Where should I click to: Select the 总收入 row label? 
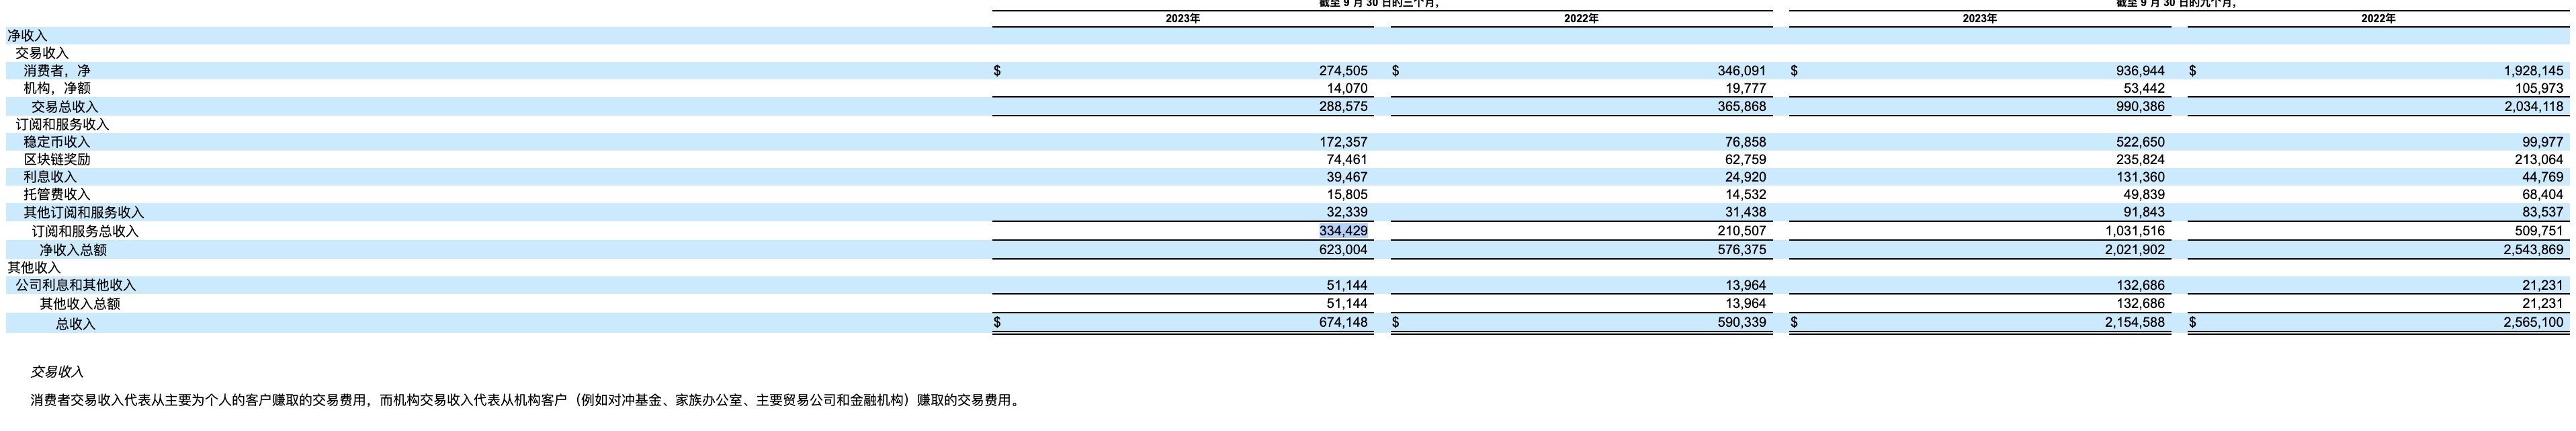76,324
